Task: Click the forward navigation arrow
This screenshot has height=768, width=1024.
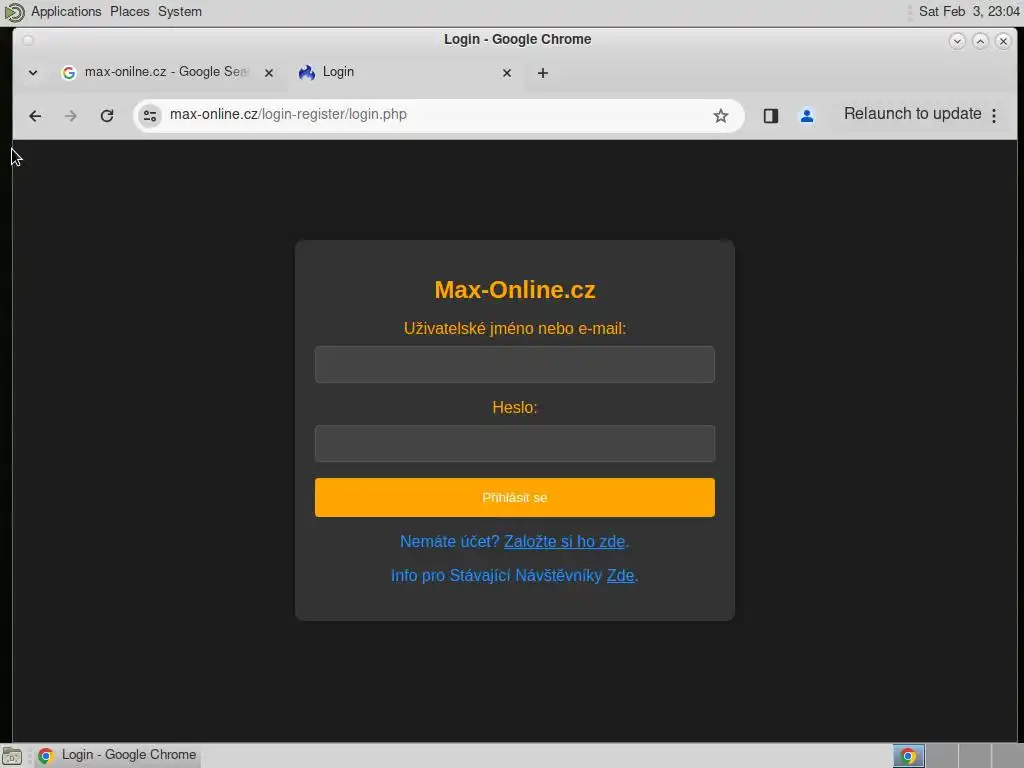Action: 71,116
